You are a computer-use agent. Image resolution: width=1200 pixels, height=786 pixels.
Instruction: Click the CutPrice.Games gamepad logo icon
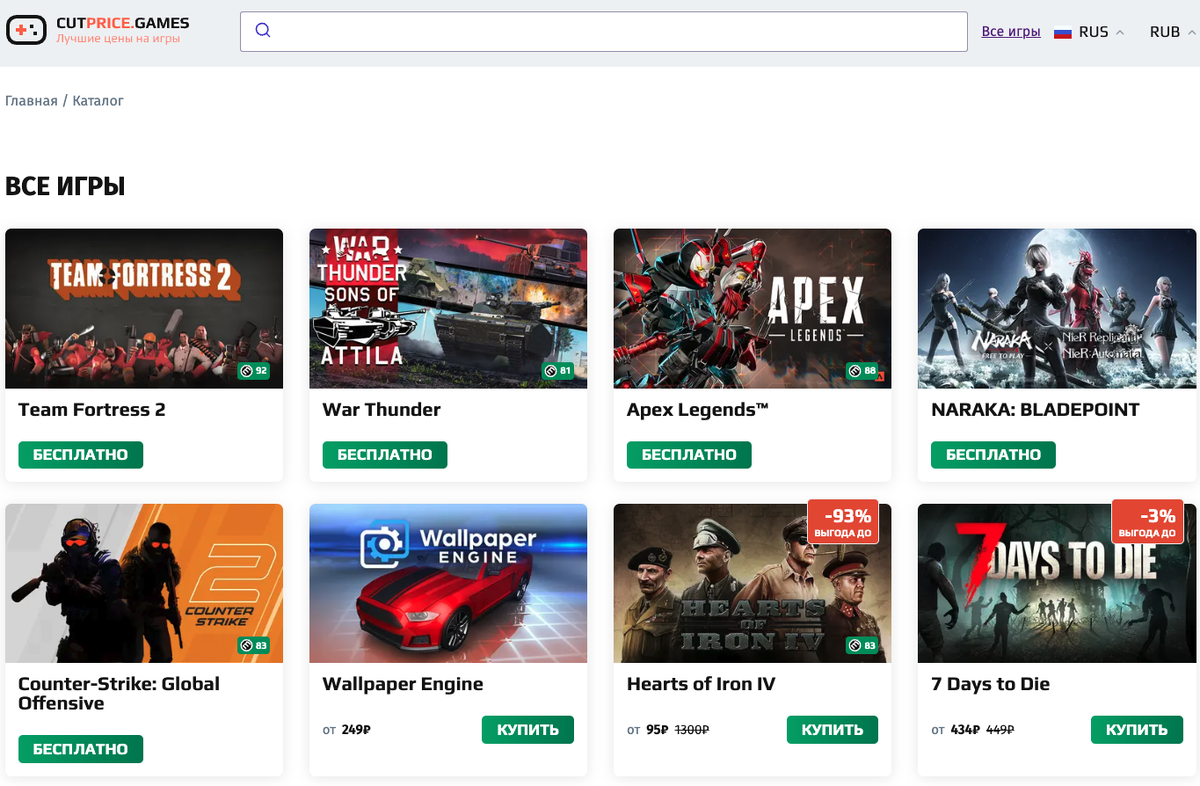tap(26, 31)
